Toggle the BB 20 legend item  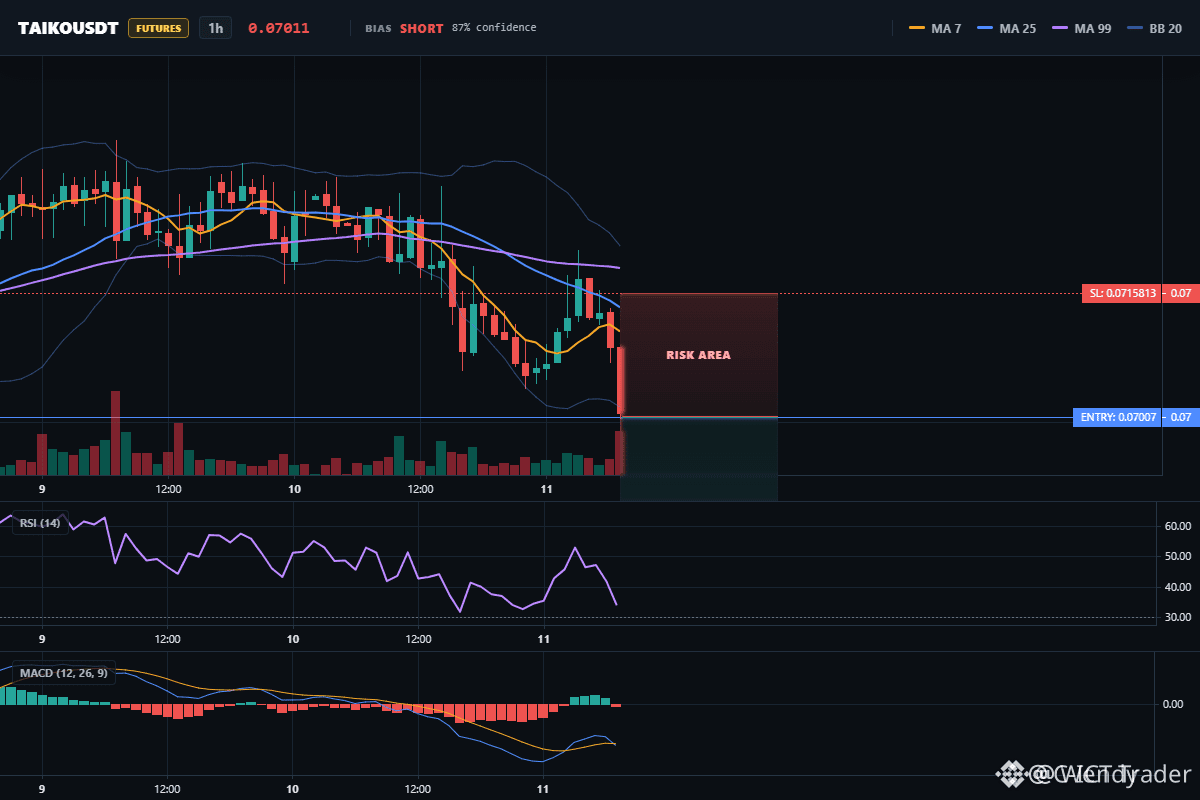[x=1154, y=28]
